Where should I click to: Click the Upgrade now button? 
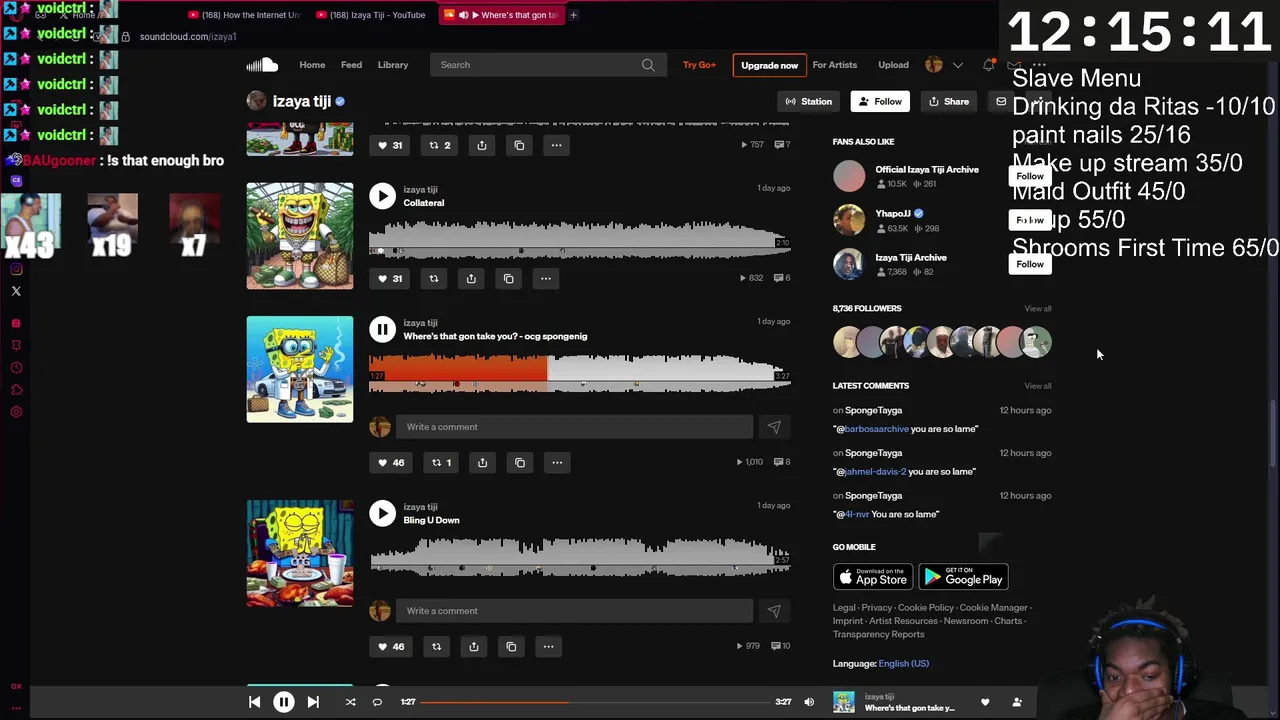(769, 65)
